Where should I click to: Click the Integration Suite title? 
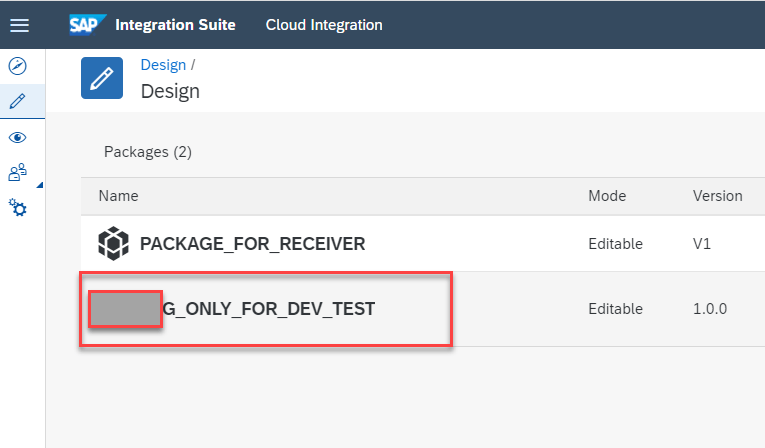176,24
